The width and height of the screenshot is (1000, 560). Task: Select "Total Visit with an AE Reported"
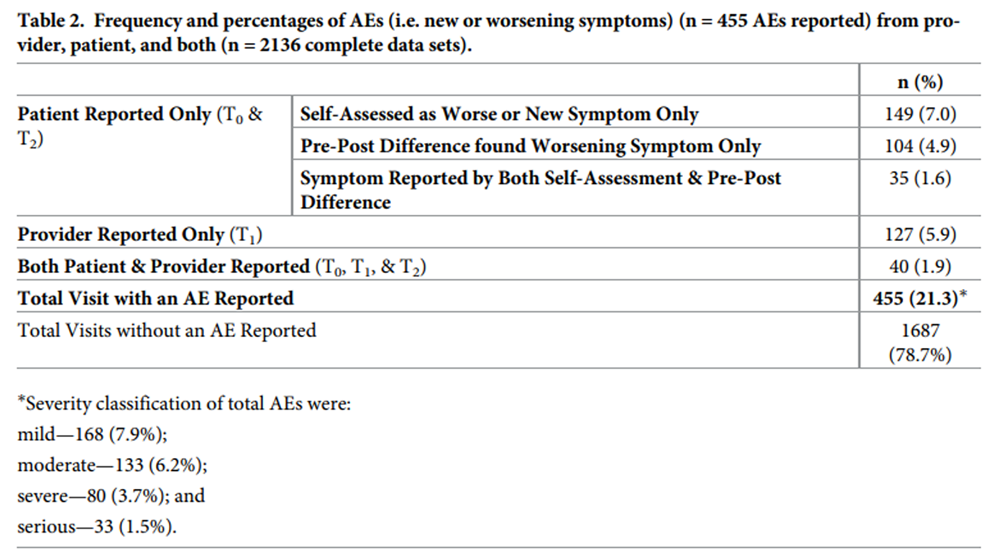[156, 297]
